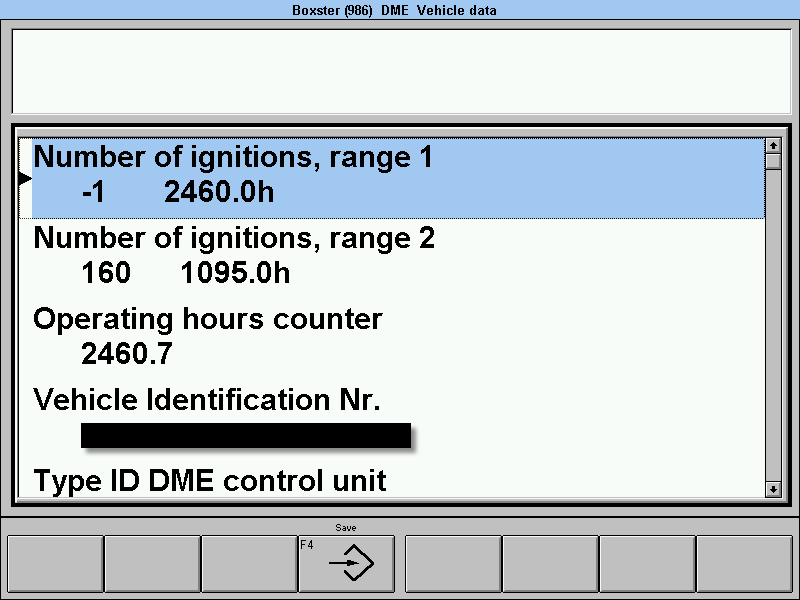Viewport: 800px width, 600px height.
Task: Click the scrollbar up arrow
Action: 773,146
